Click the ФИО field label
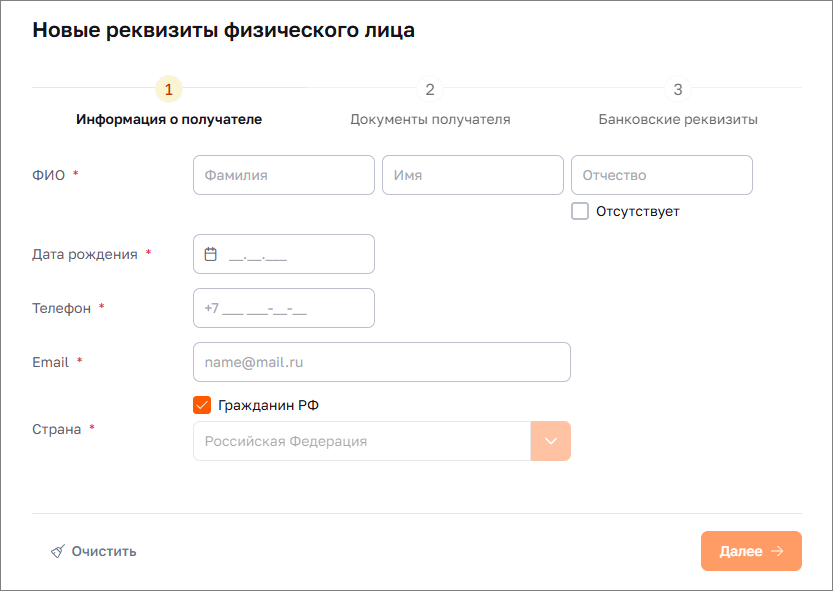This screenshot has height=591, width=833. coord(48,175)
